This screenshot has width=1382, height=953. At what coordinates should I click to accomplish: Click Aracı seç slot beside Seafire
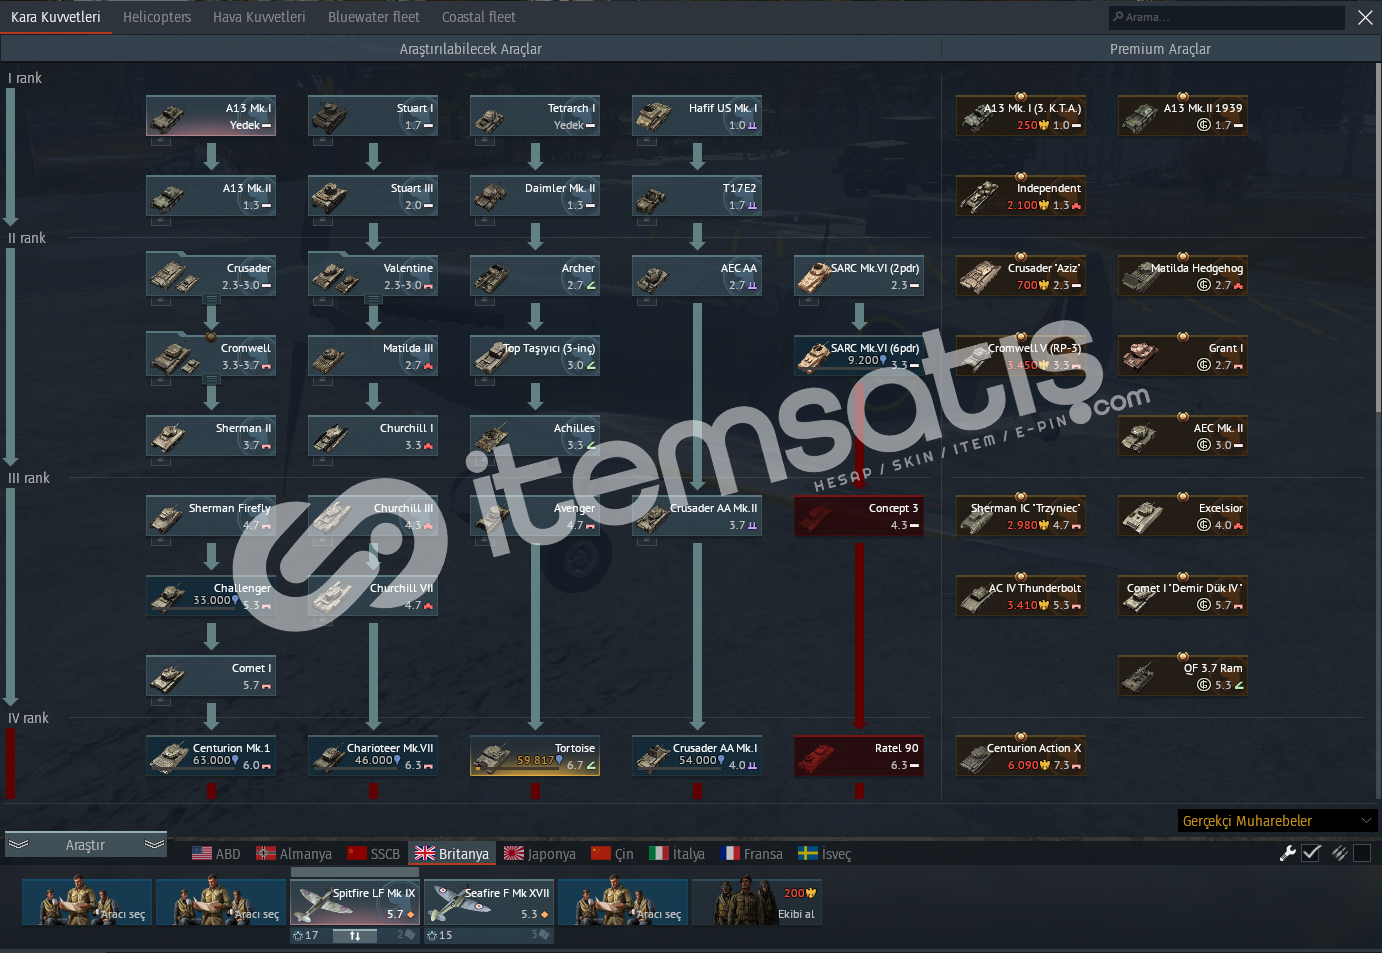click(623, 902)
